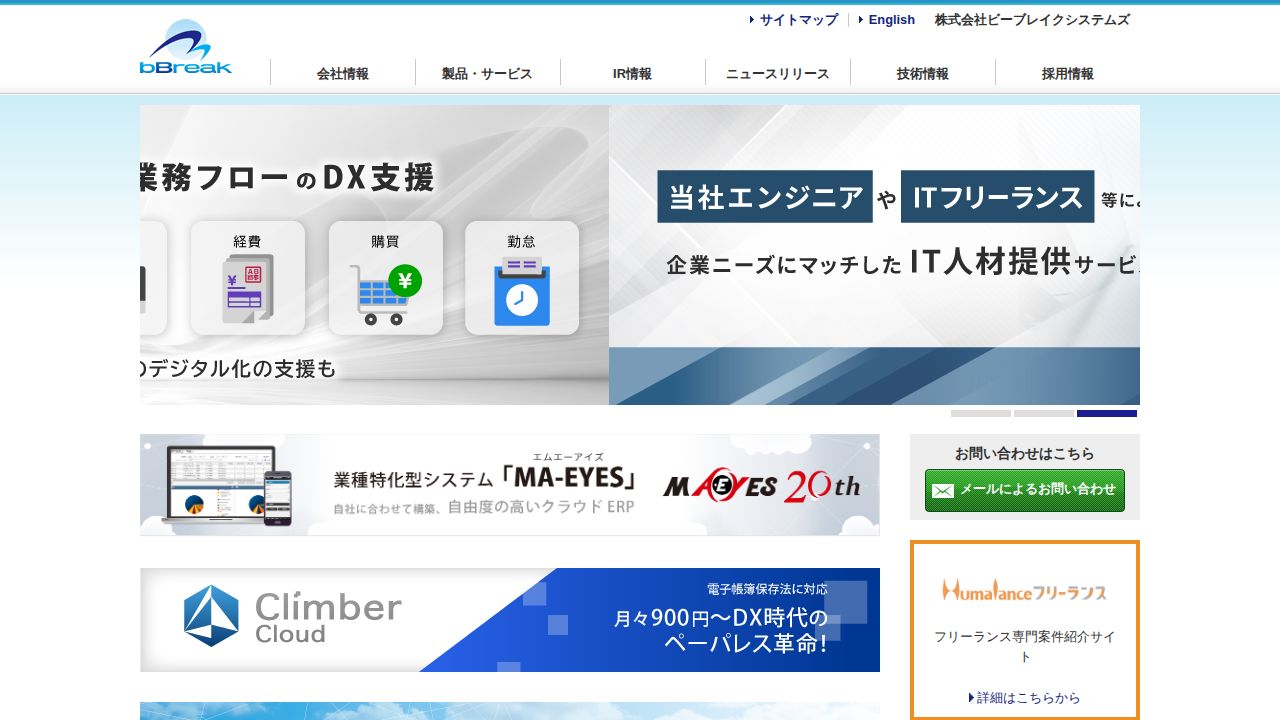Click the メールによるお問い合わせ button
Viewport: 1280px width, 720px height.
point(1025,490)
